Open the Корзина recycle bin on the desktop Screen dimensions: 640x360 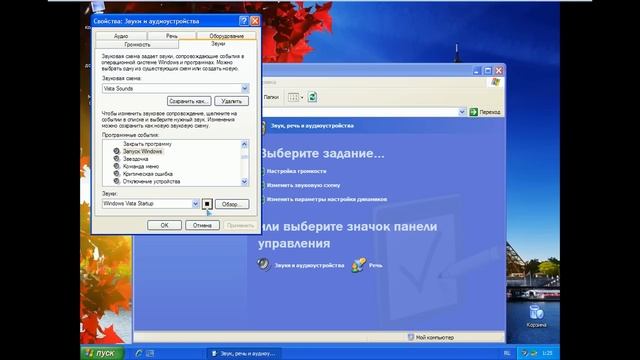click(x=536, y=316)
